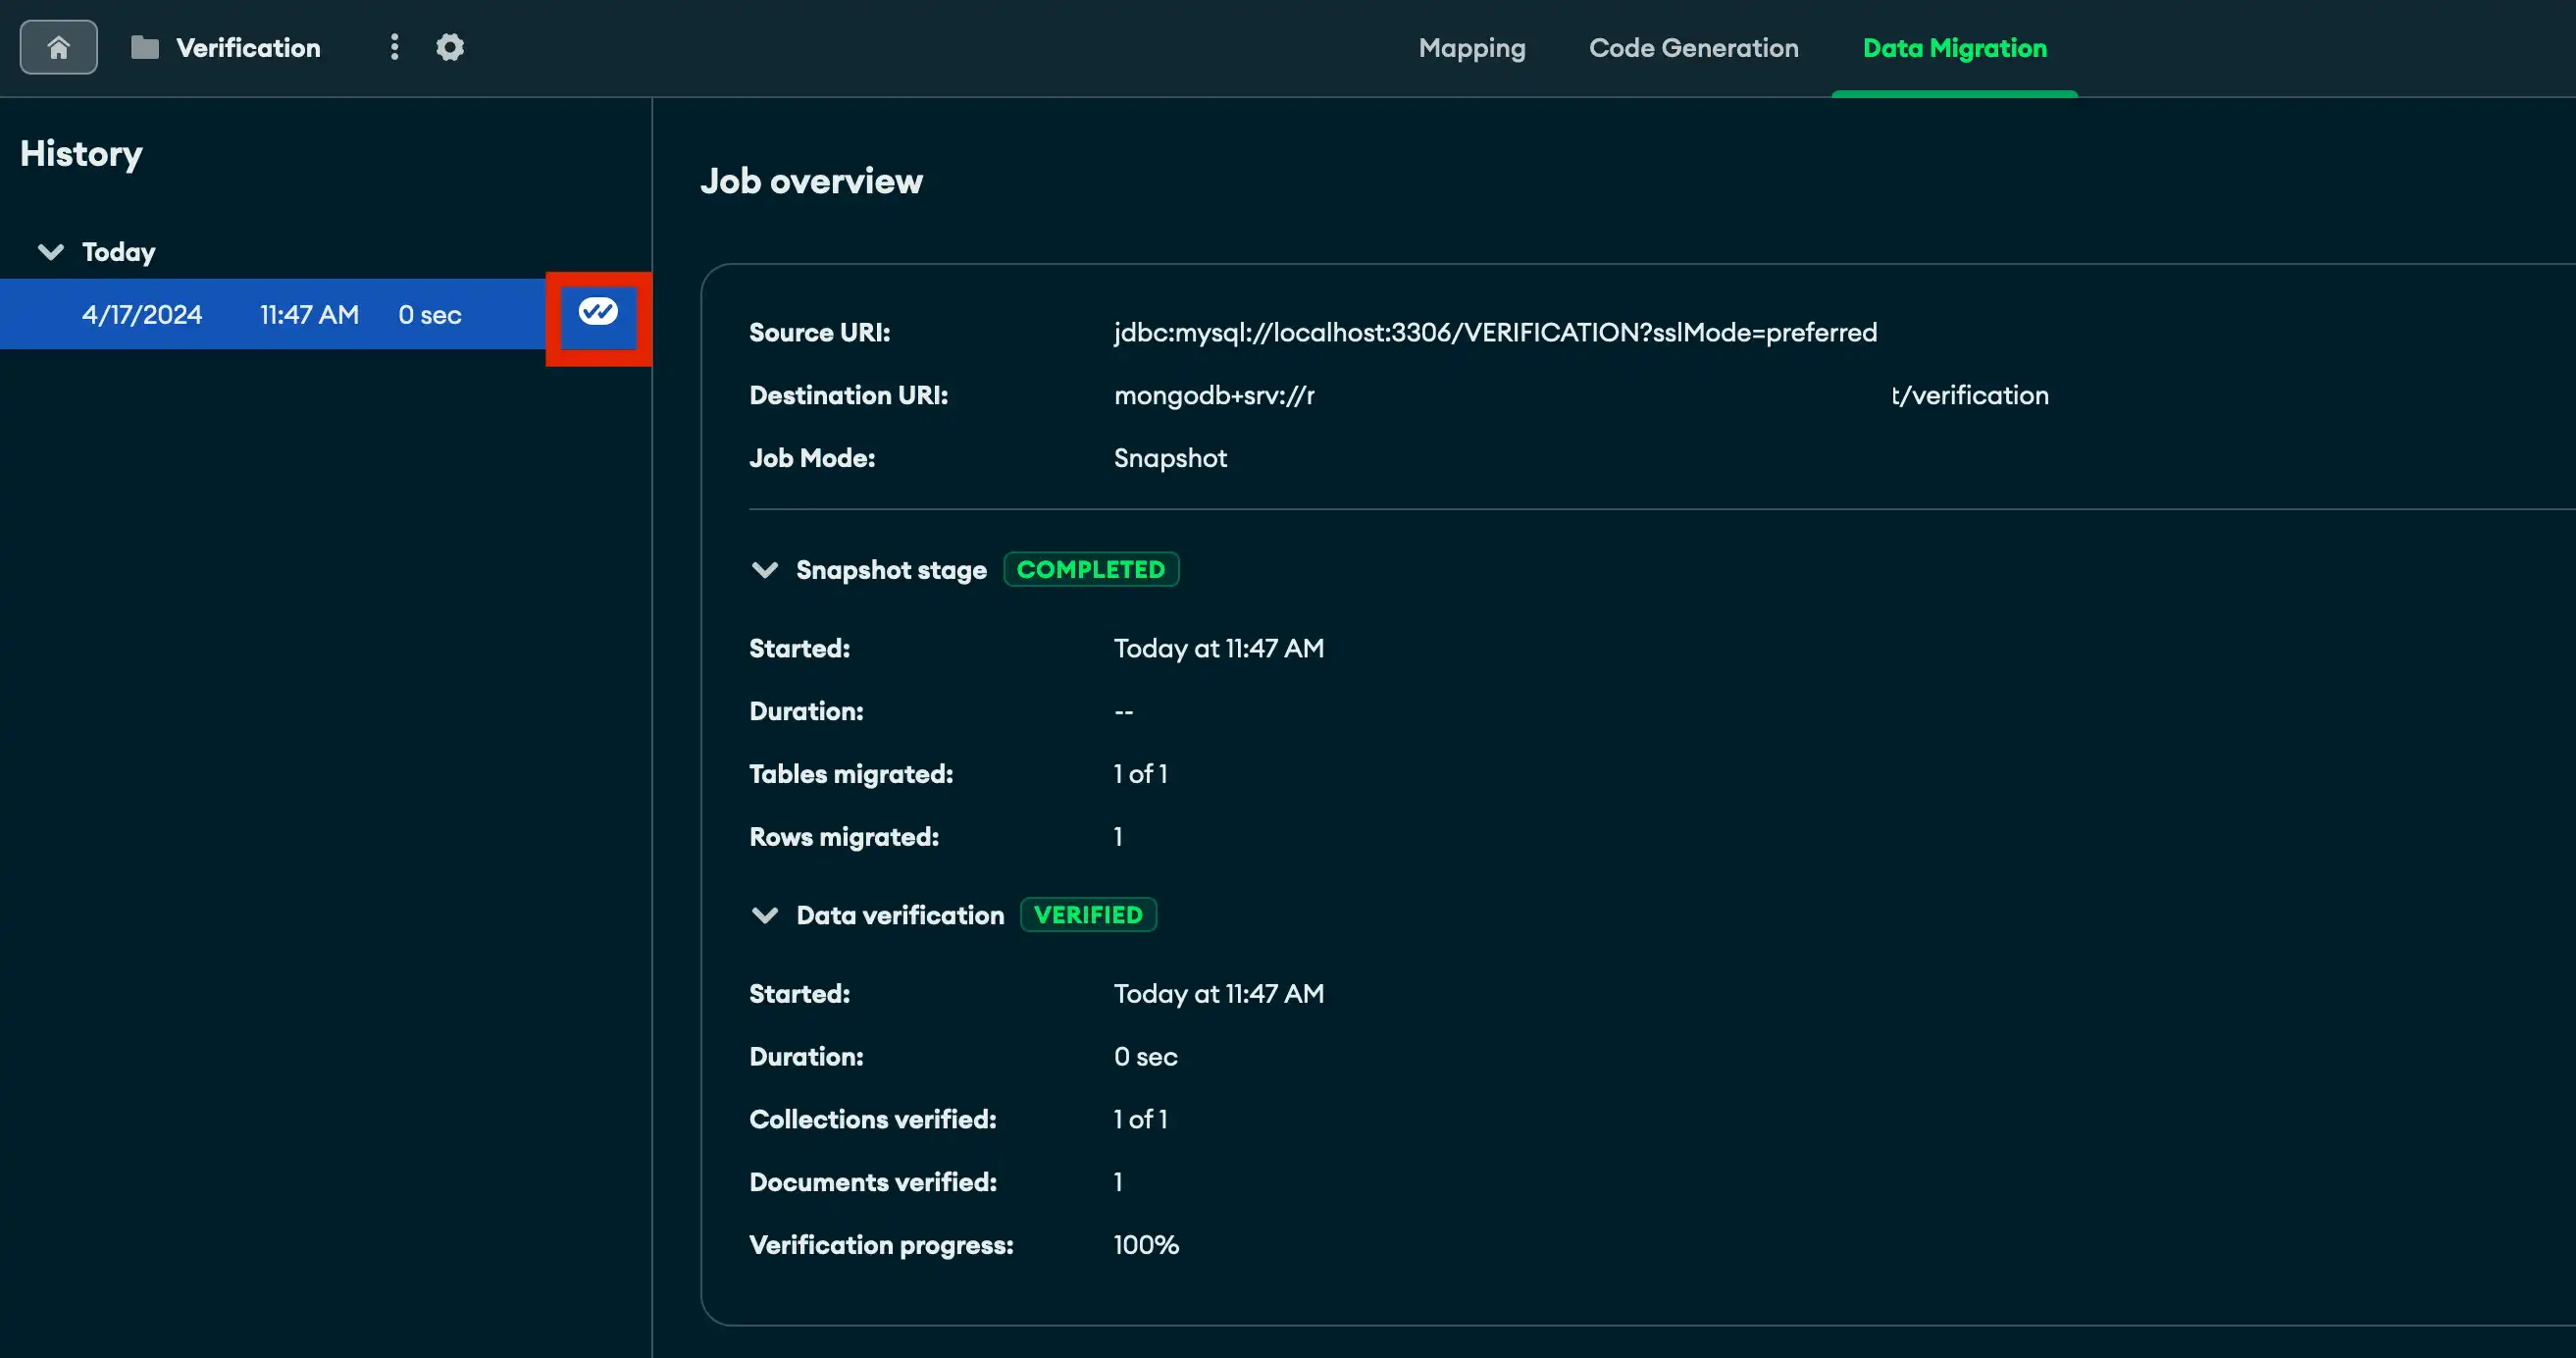Open the three-dot overflow menu icon
Screen dimensions: 2576x1358
(394, 47)
